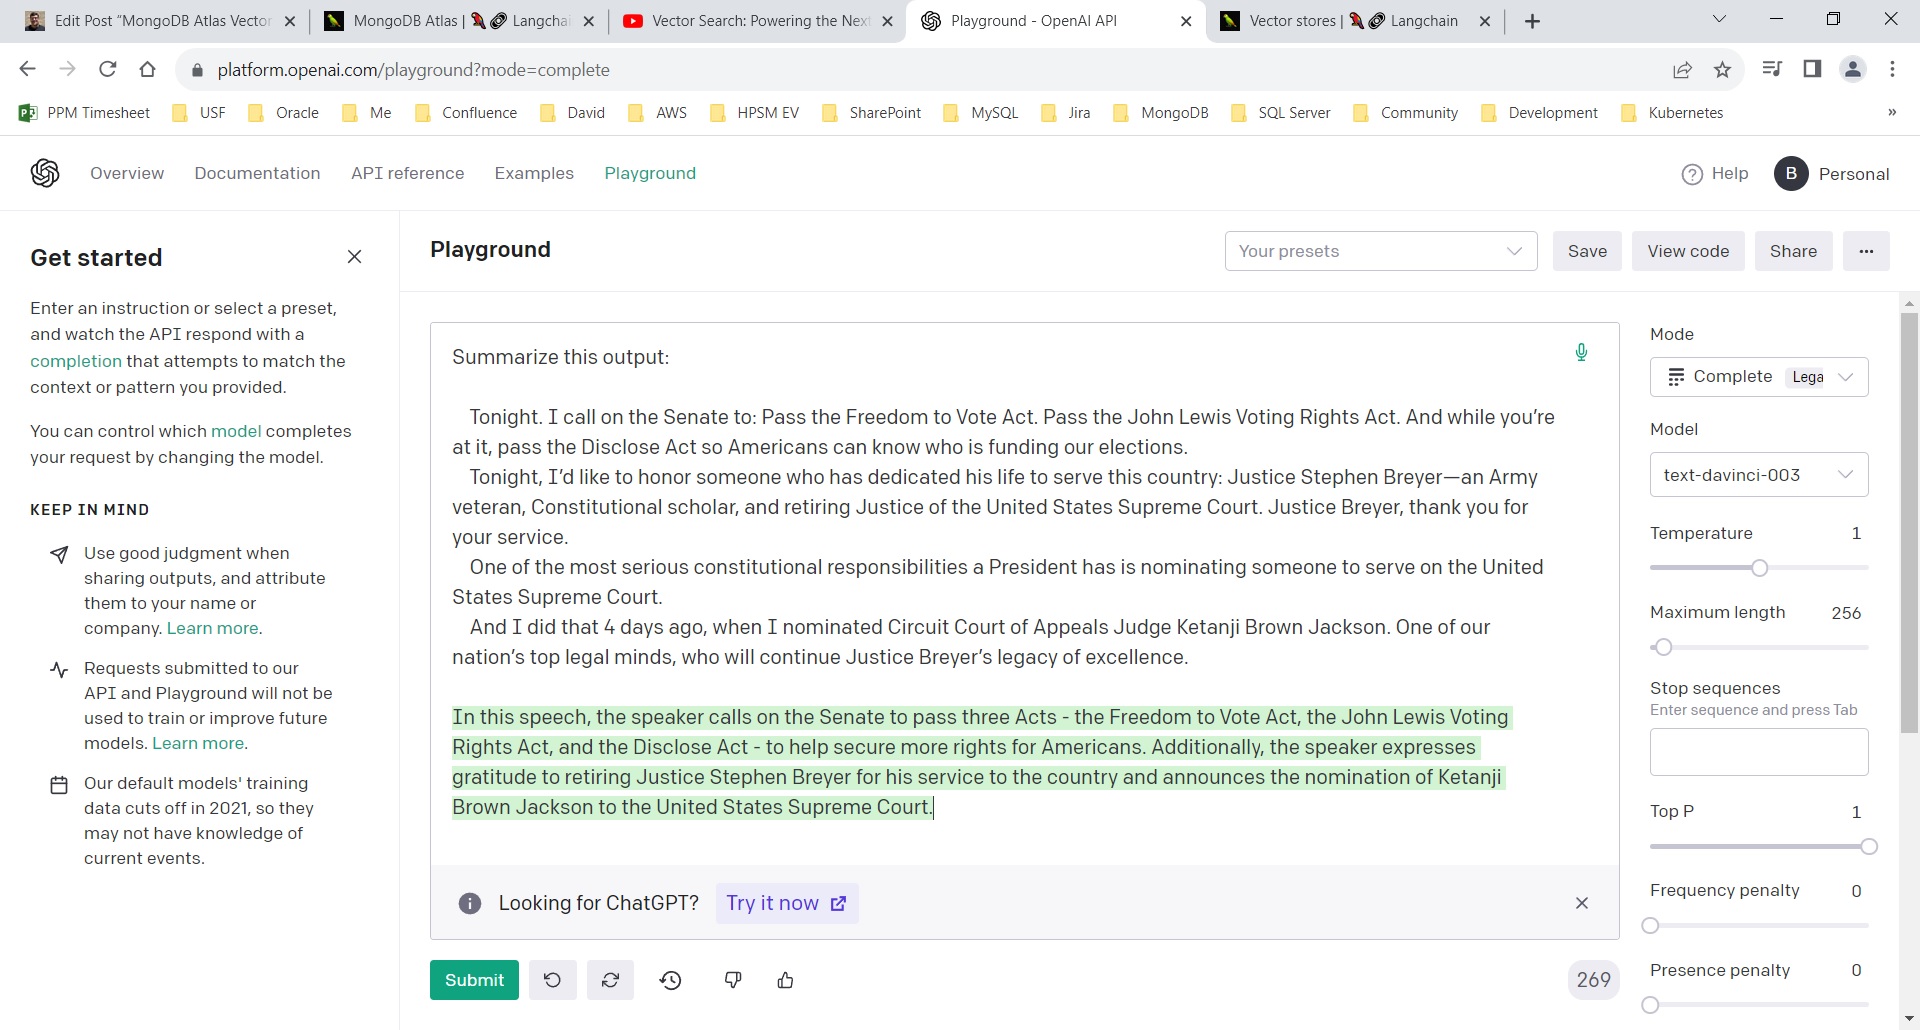Click the Try it now link
The width and height of the screenshot is (1920, 1030).
(787, 903)
